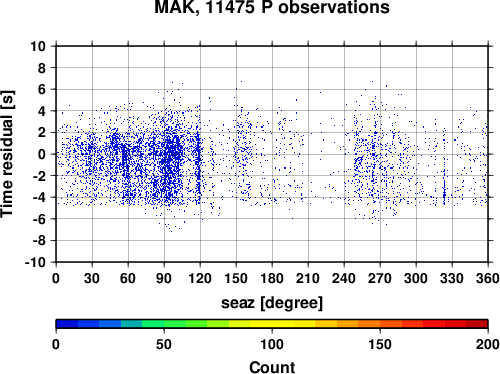
Task: Click y-axis tick label '-8'
Action: click(x=39, y=241)
